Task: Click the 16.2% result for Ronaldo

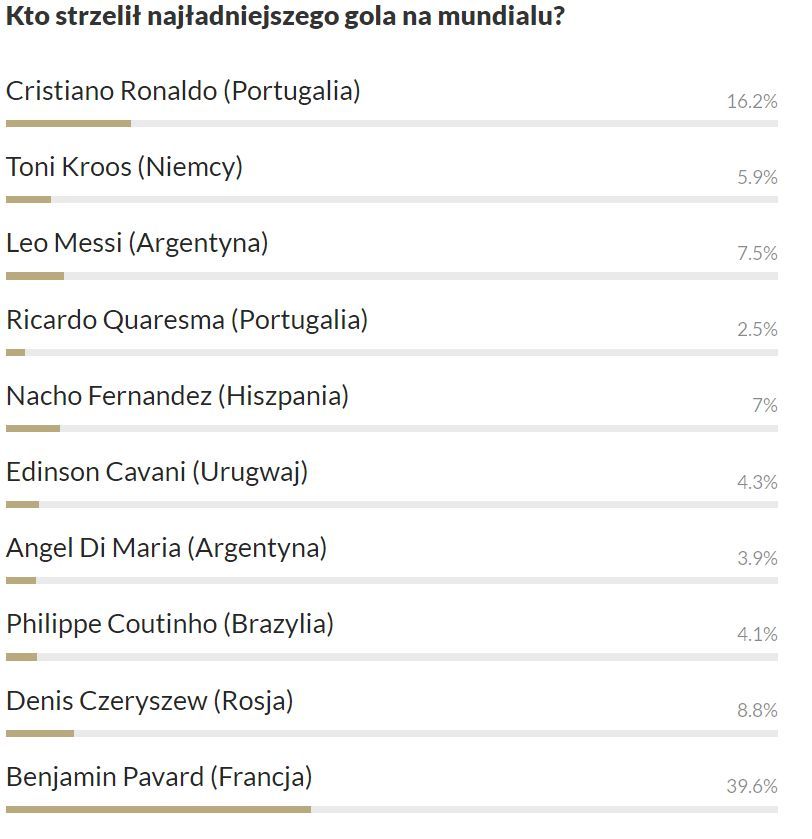Action: point(752,101)
